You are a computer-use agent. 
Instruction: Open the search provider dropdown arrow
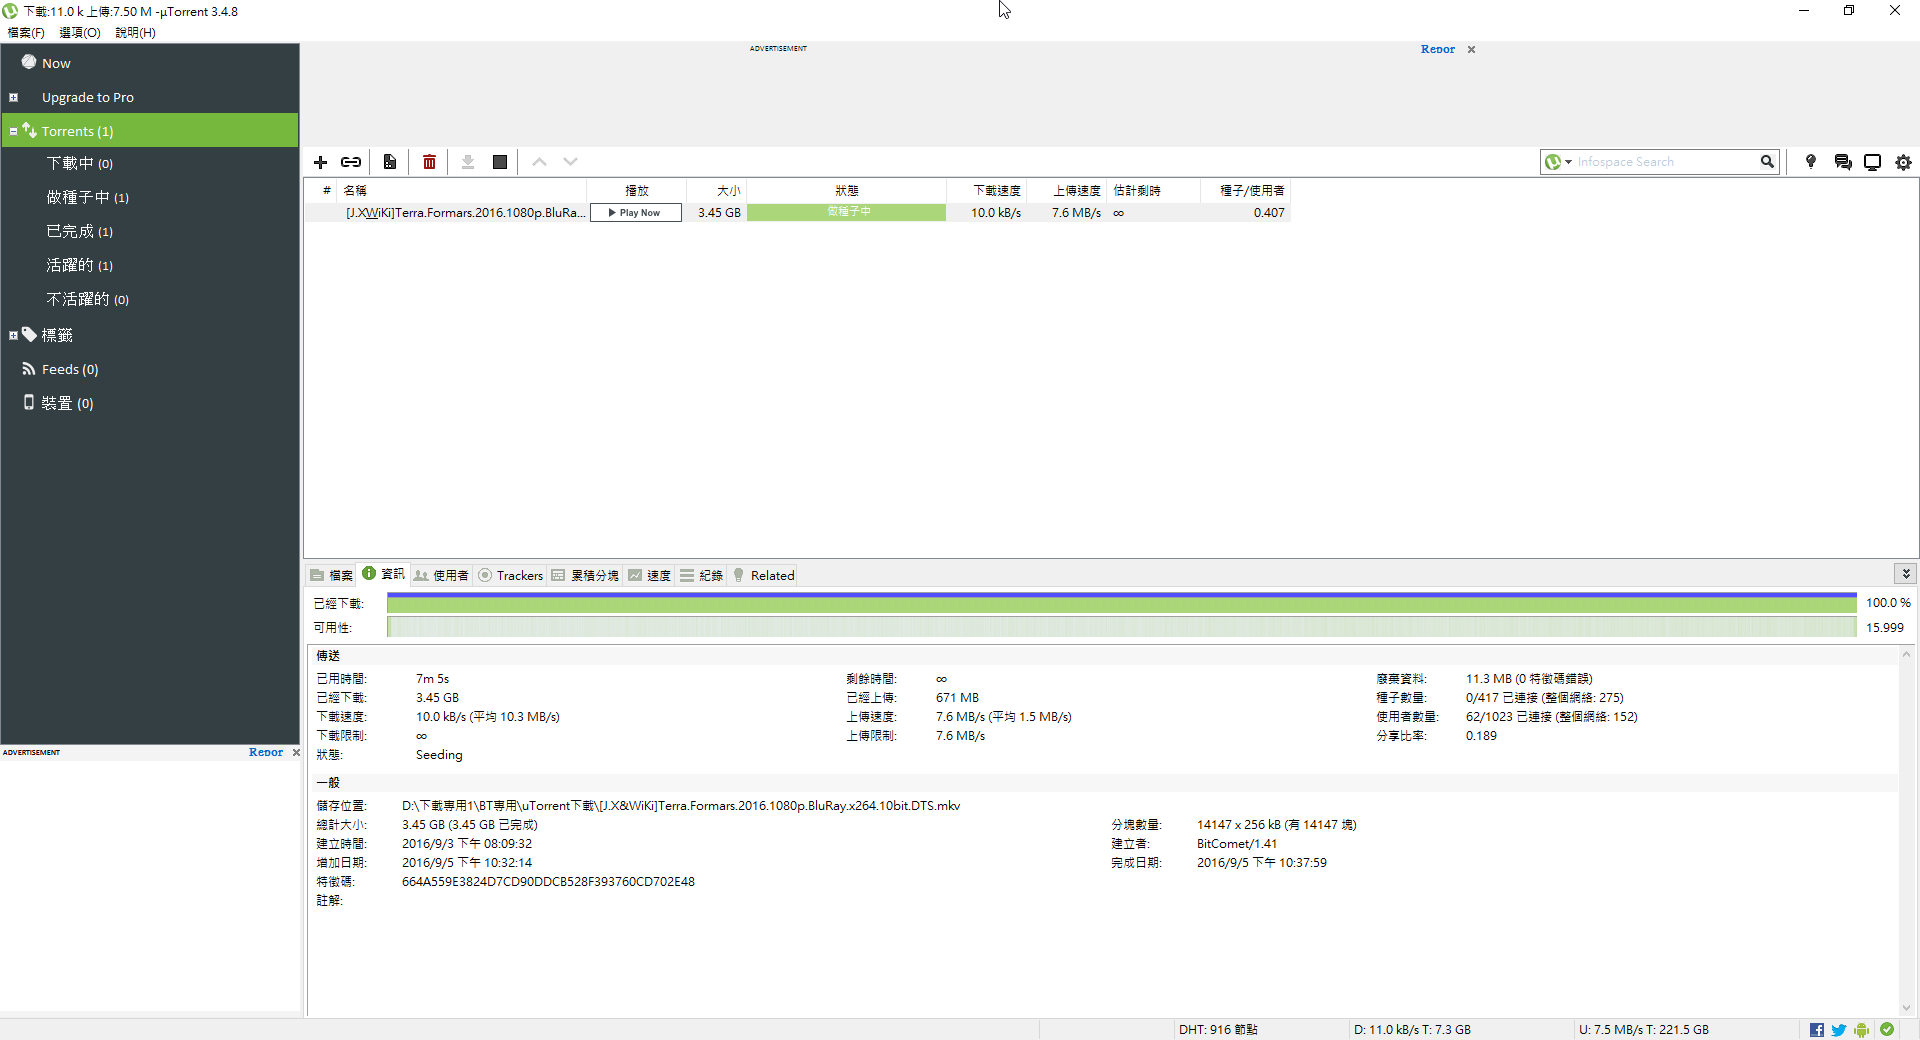(1568, 162)
